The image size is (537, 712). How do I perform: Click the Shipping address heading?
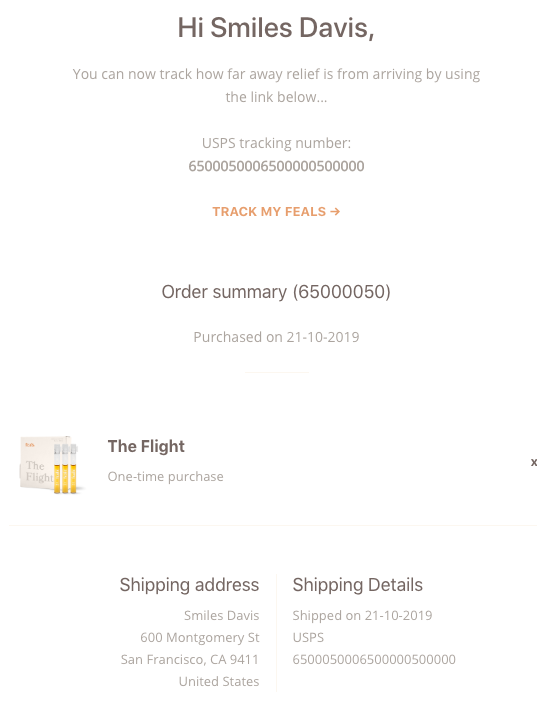click(189, 585)
